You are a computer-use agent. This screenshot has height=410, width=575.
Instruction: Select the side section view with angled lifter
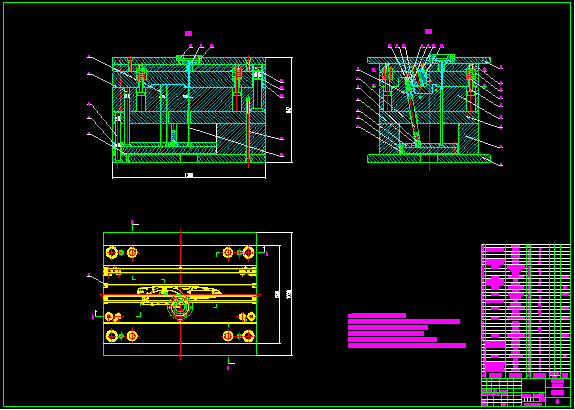(429, 110)
